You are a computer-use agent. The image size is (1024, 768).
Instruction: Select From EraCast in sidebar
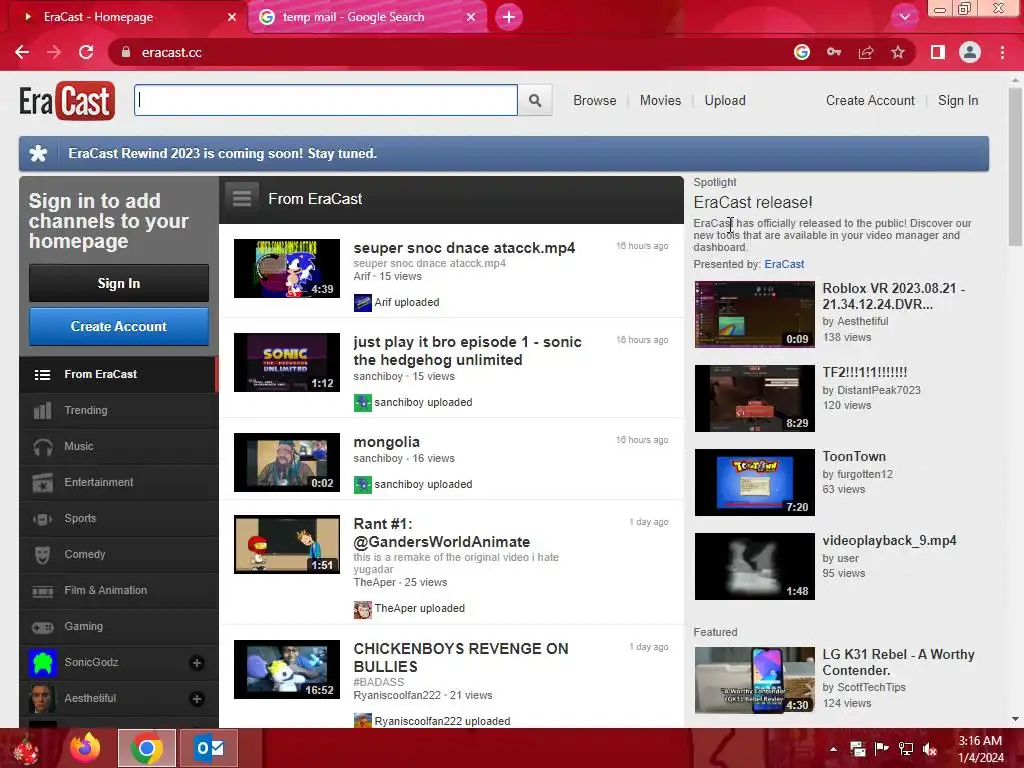click(118, 374)
